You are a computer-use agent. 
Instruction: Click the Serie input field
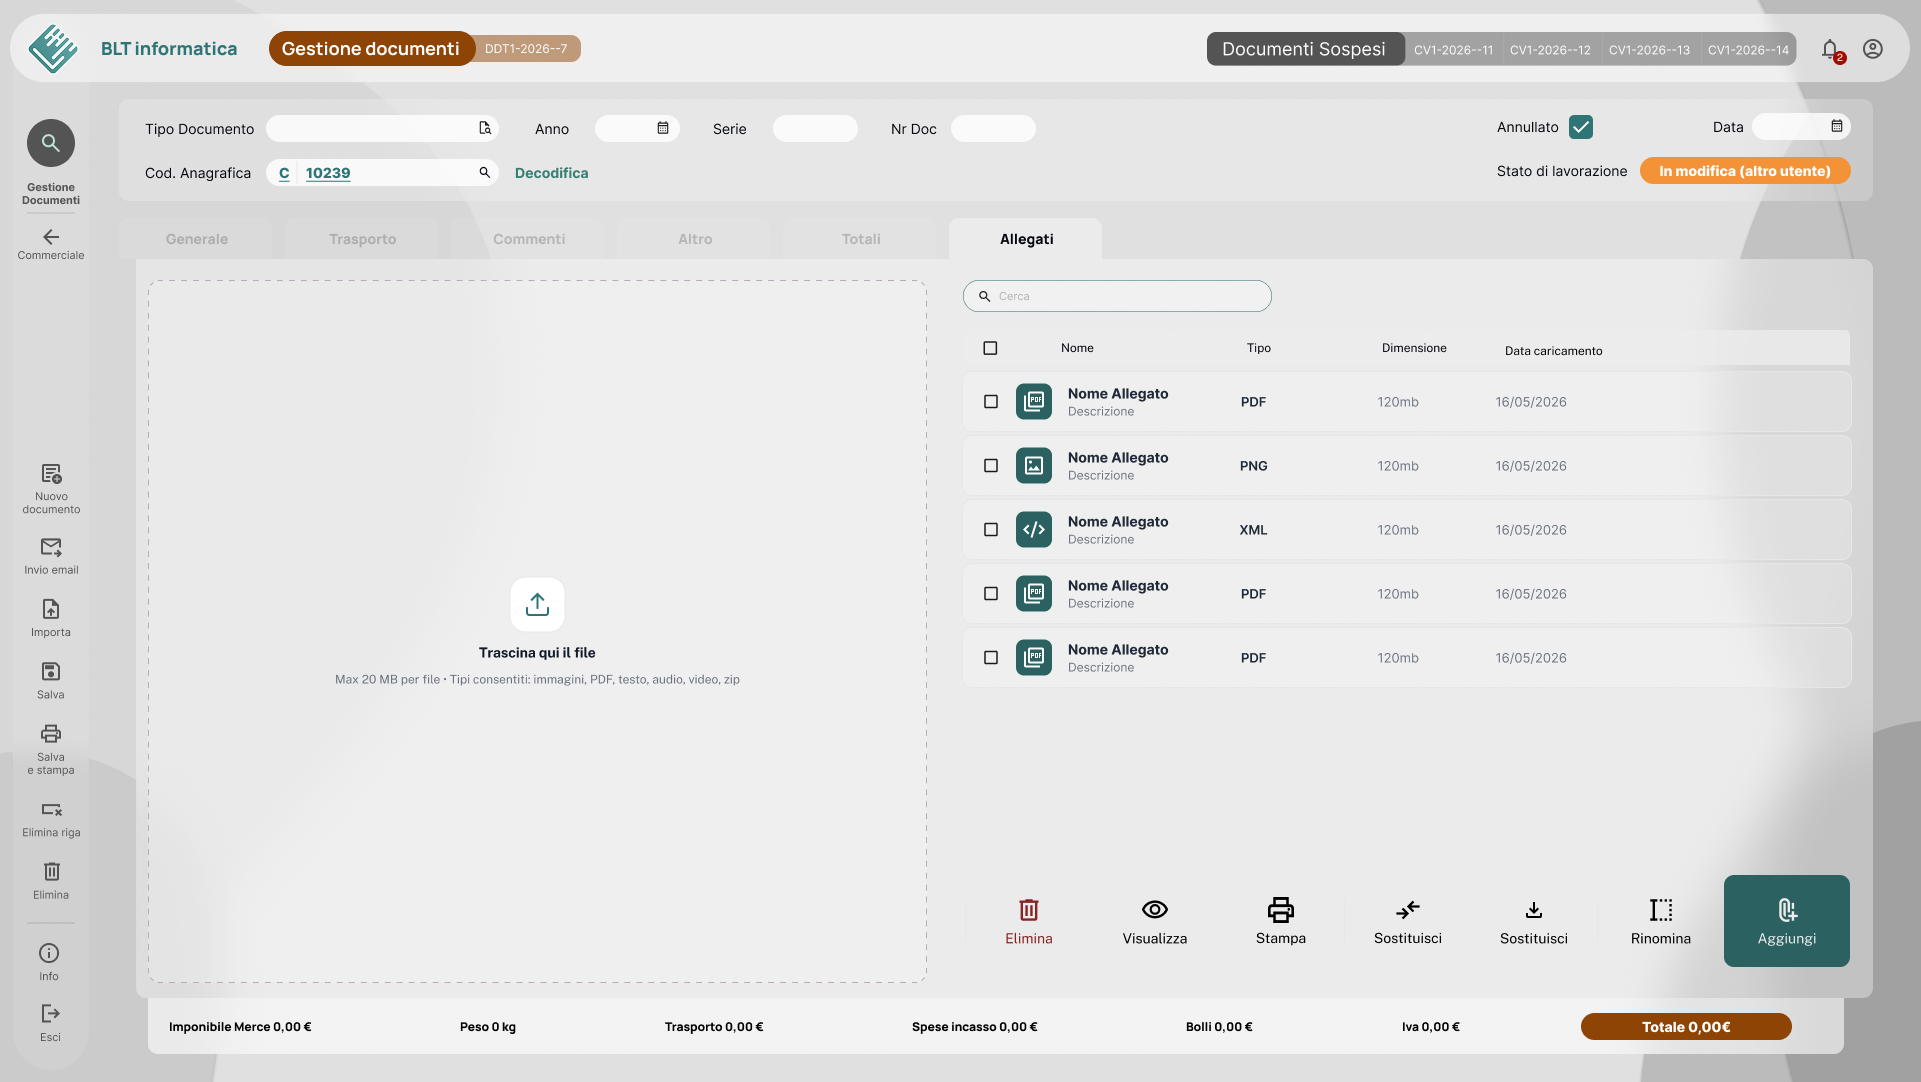click(x=815, y=128)
